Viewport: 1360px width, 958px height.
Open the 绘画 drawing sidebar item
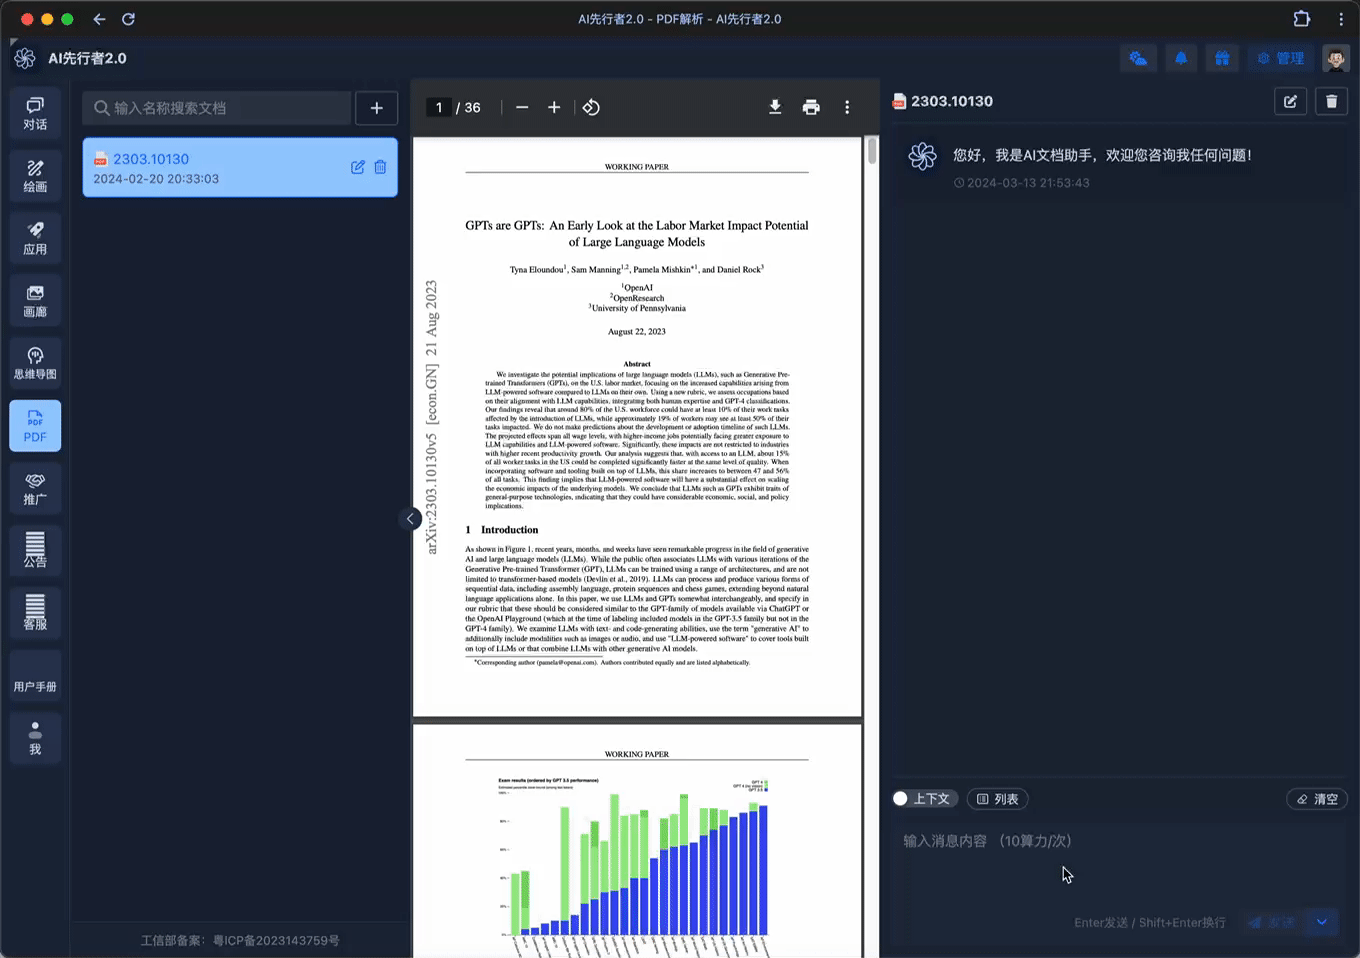click(x=35, y=175)
